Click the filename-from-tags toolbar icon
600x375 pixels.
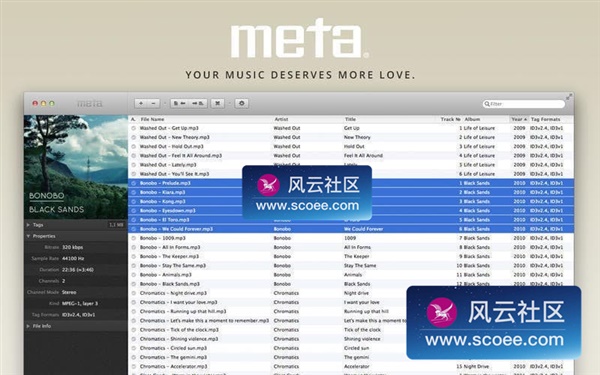(198, 103)
